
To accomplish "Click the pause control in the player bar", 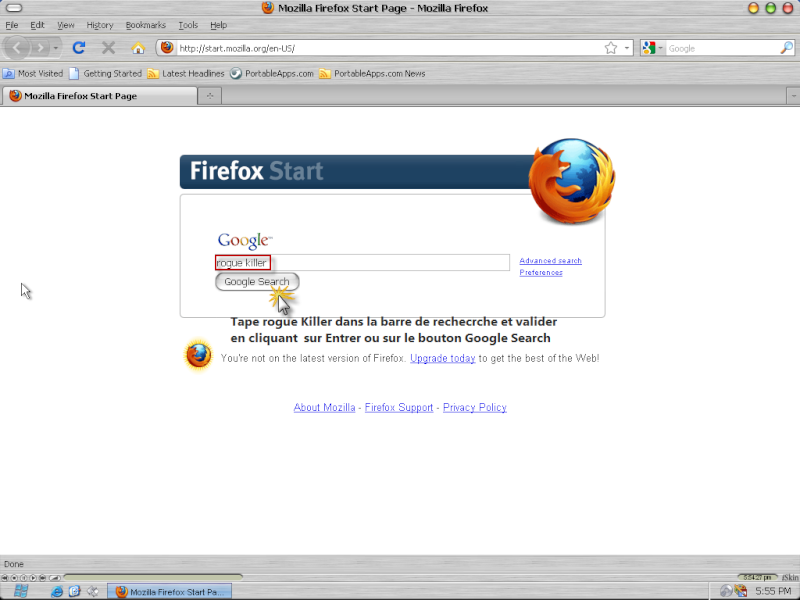I will pos(23,578).
